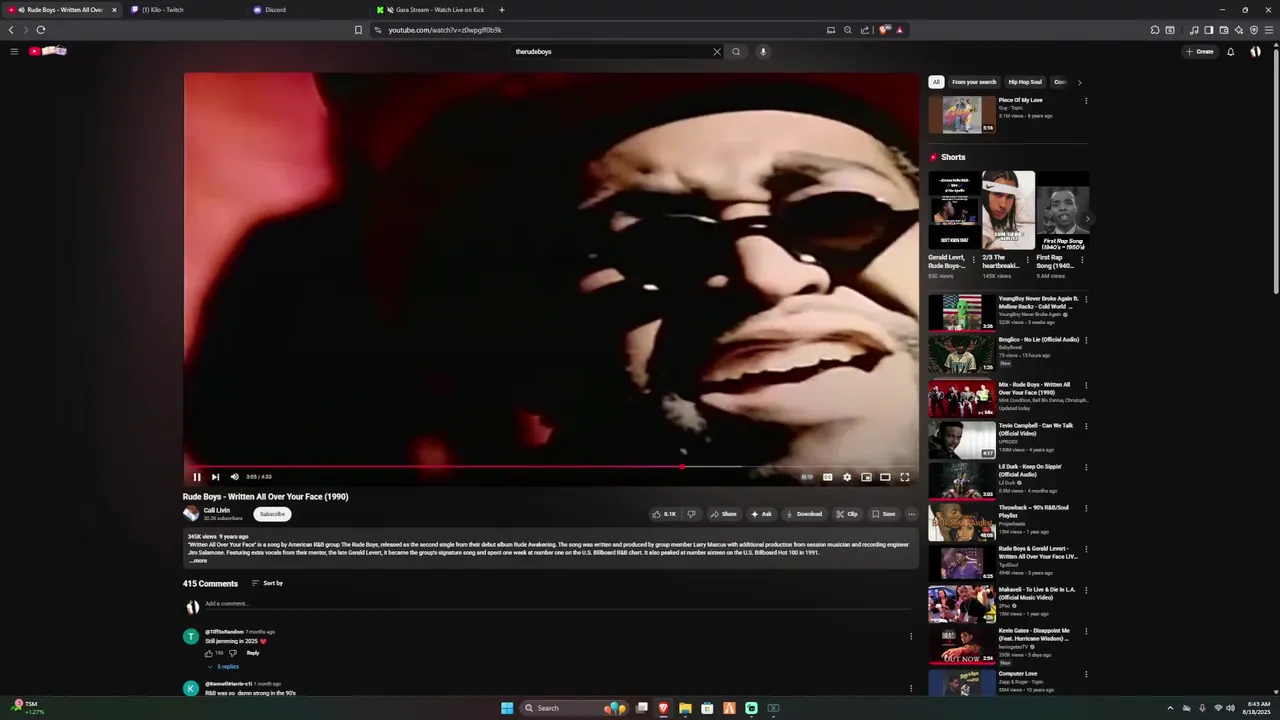The width and height of the screenshot is (1280, 720).
Task: Click the Brave Shields lion icon
Action: [x=884, y=30]
